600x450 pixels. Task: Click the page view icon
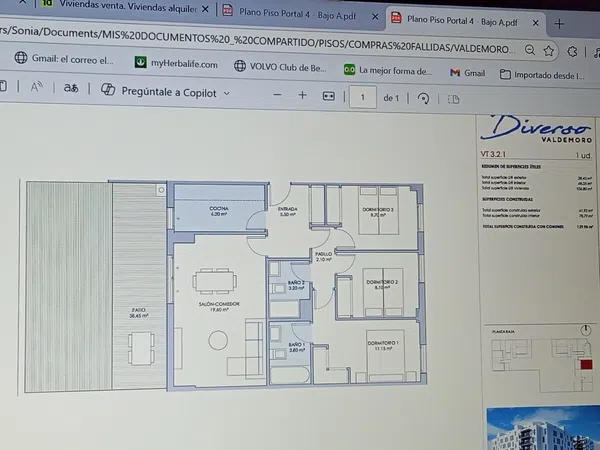pyautogui.click(x=453, y=99)
